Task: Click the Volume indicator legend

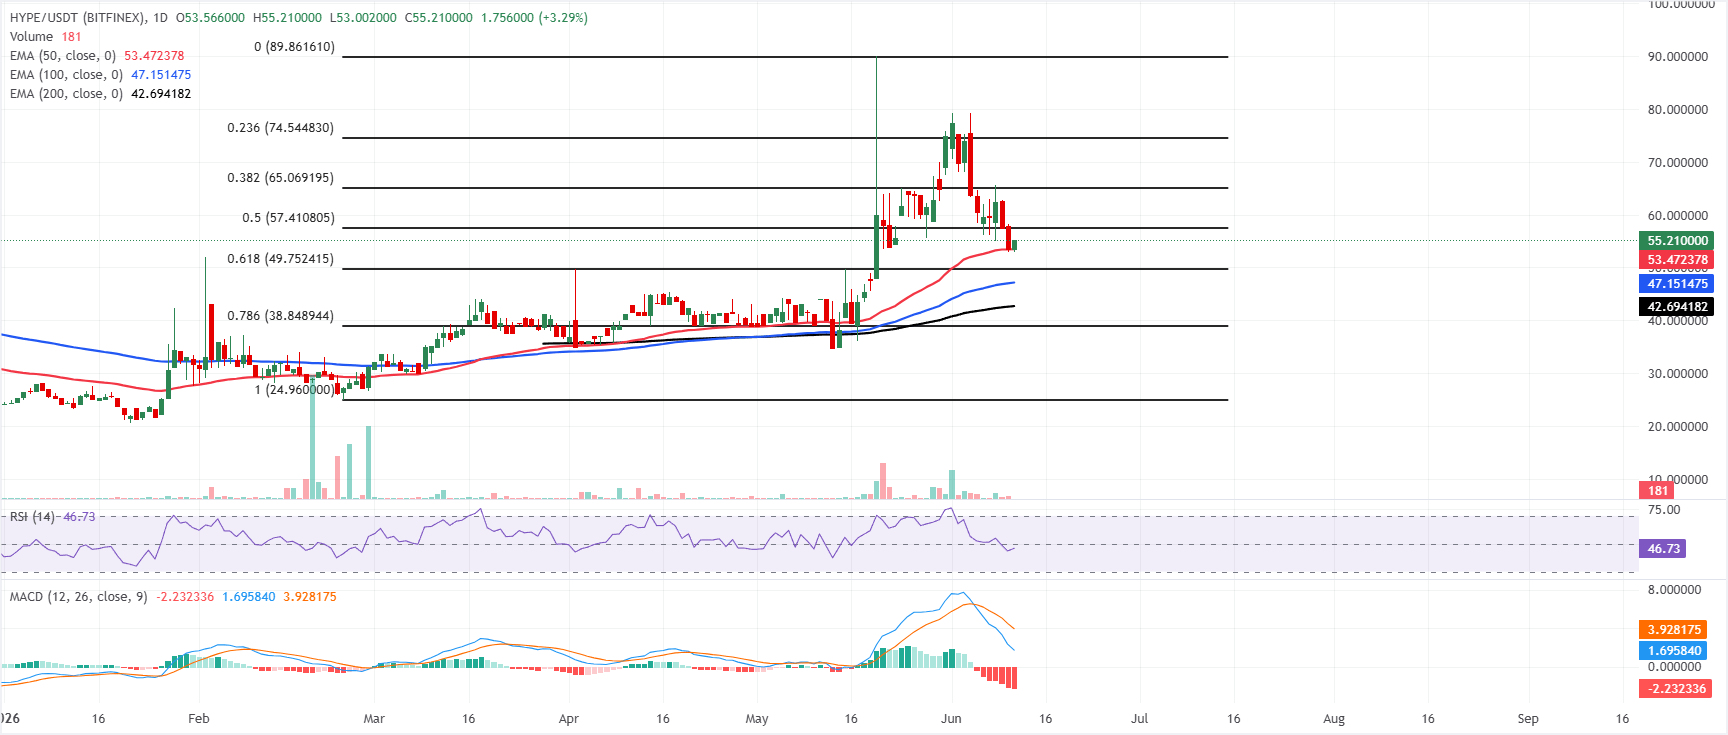Action: (31, 37)
